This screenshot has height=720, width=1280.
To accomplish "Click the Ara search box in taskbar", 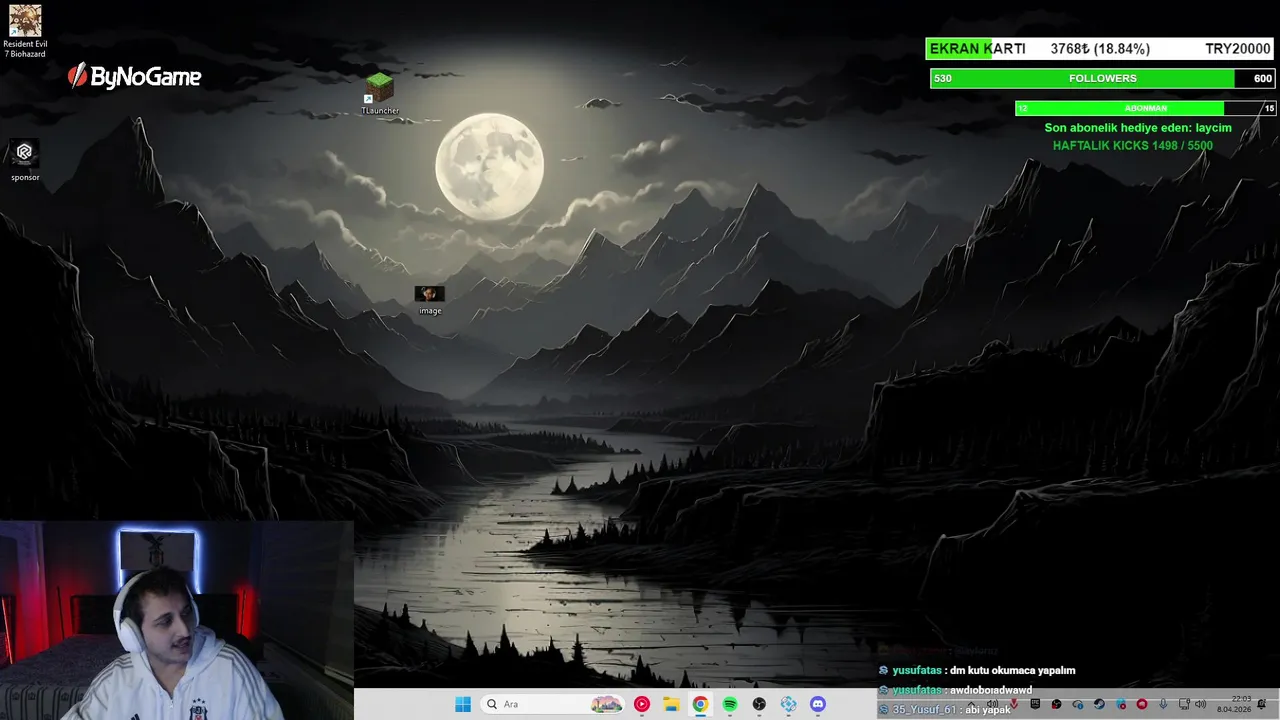I will point(552,704).
